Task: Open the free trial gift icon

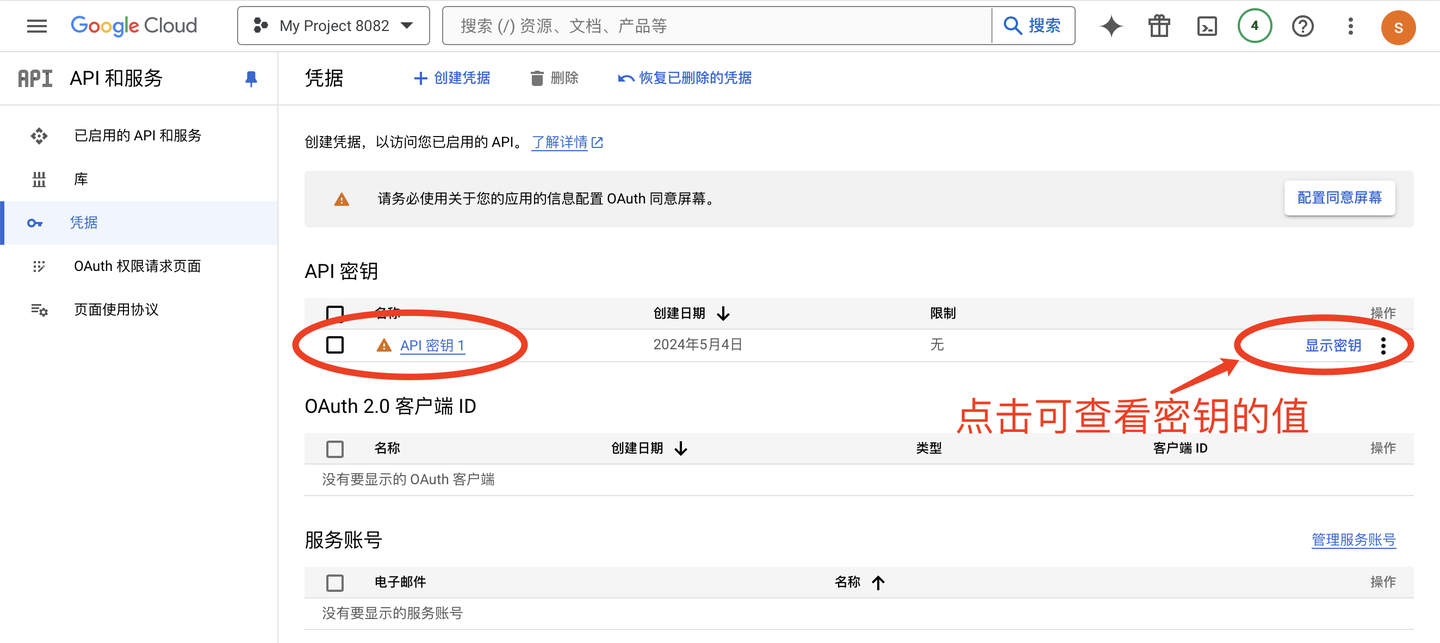Action: (x=1159, y=27)
